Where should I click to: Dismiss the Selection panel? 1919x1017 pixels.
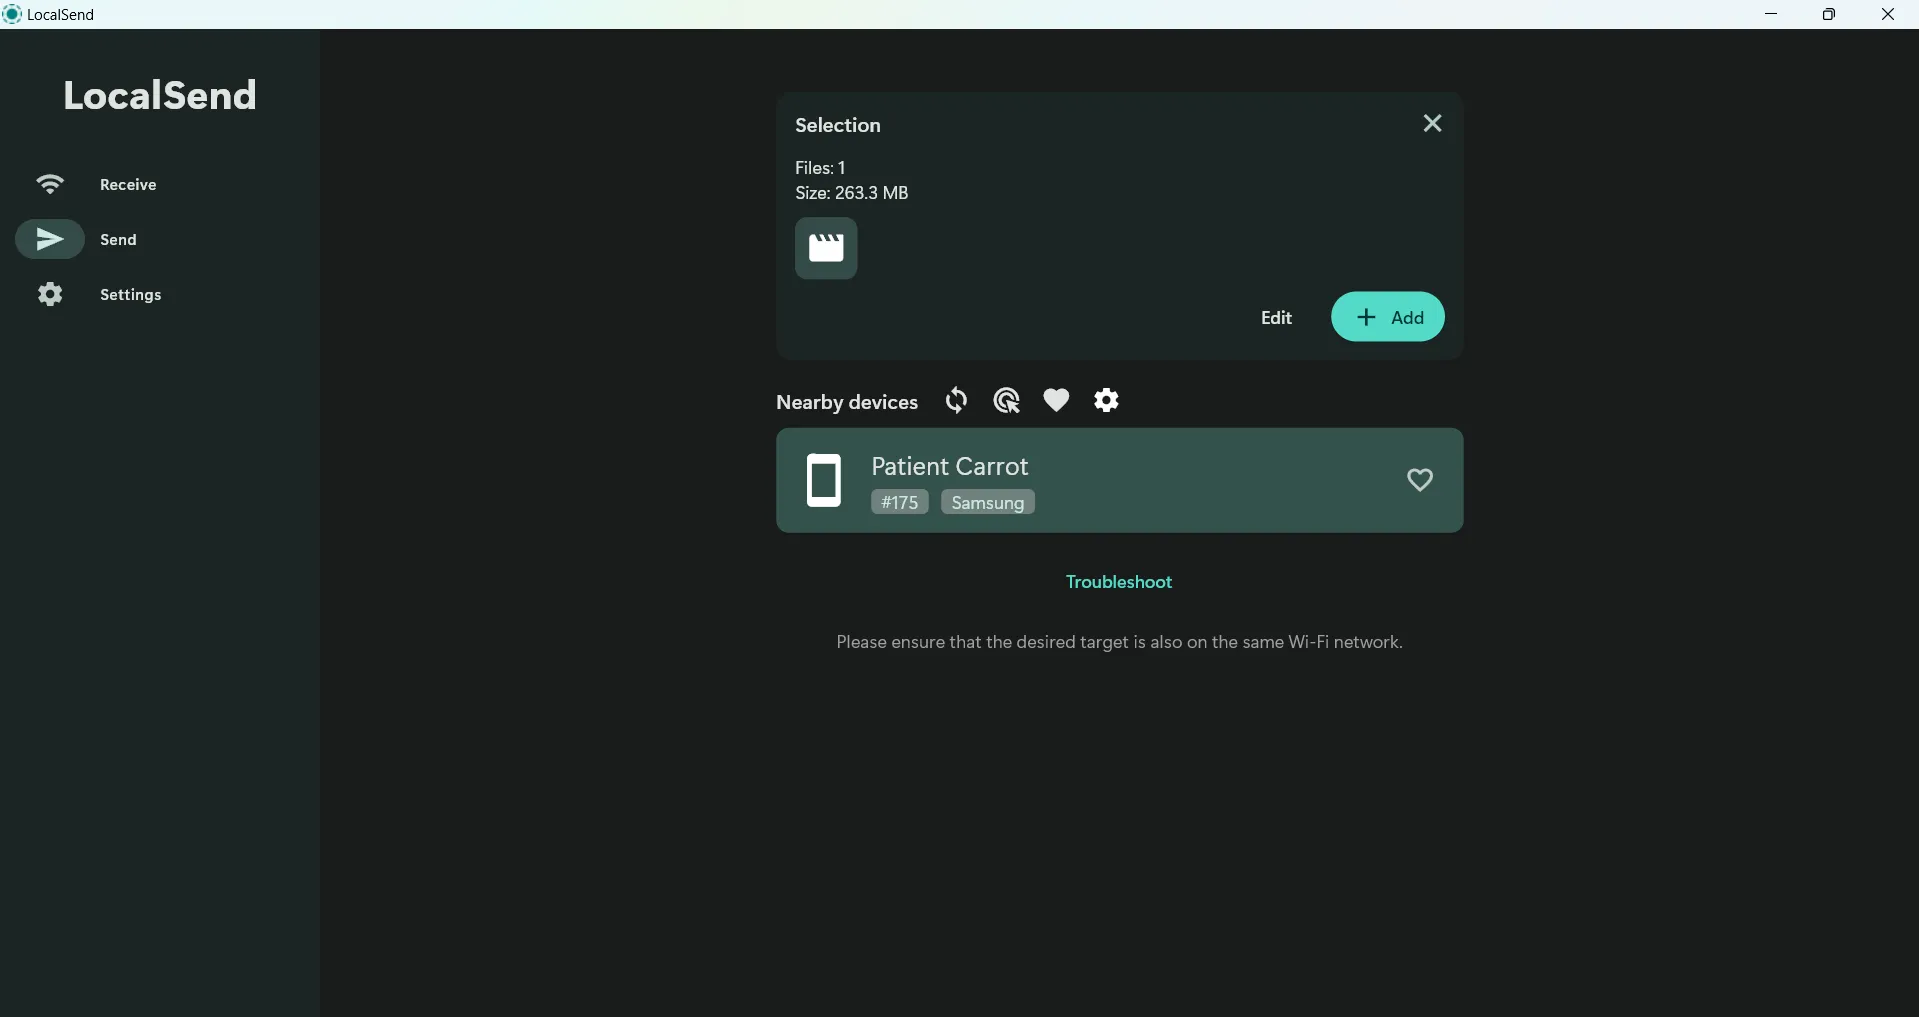click(x=1431, y=123)
